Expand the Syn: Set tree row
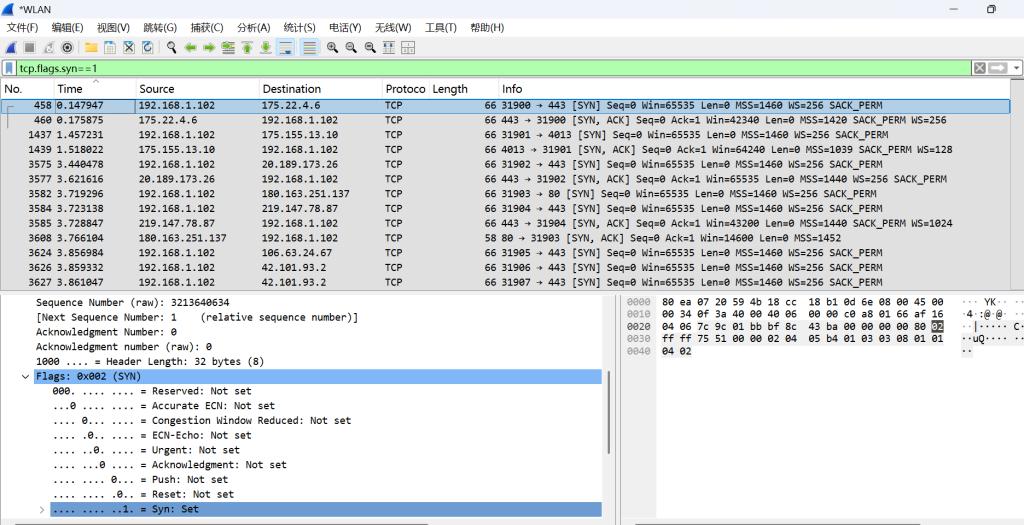This screenshot has height=525, width=1024. click(x=42, y=509)
